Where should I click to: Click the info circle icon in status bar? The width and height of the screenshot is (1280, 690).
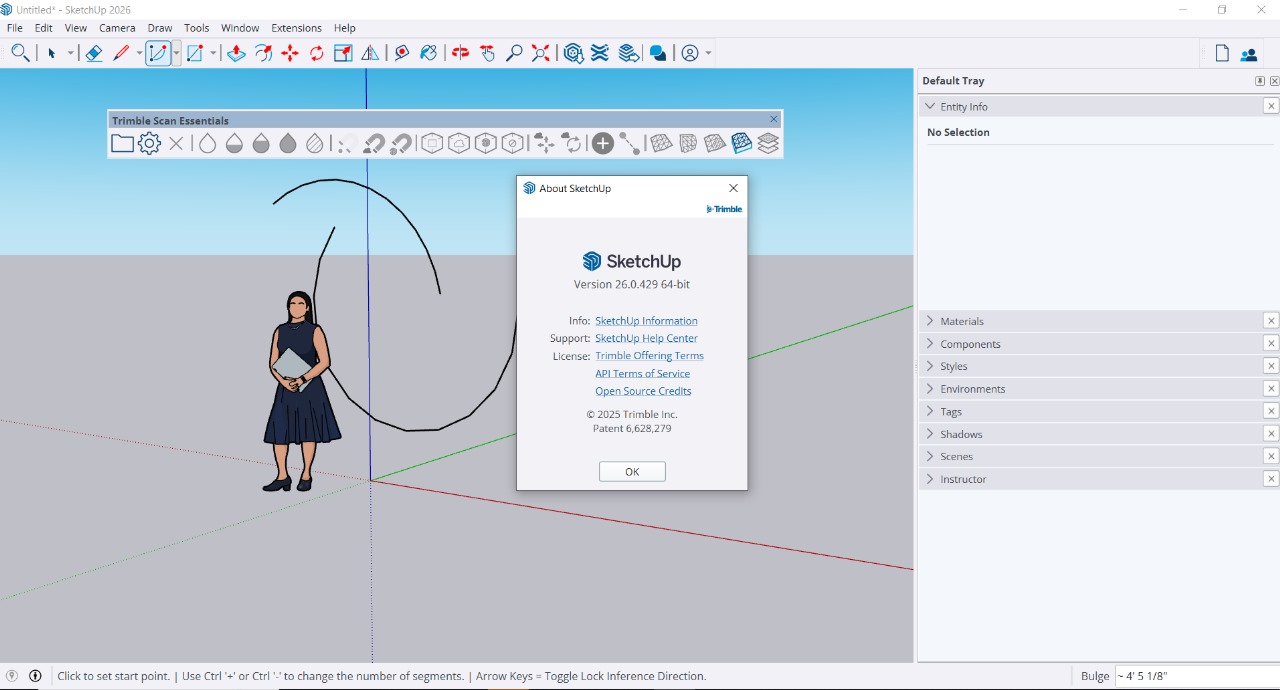(35, 676)
